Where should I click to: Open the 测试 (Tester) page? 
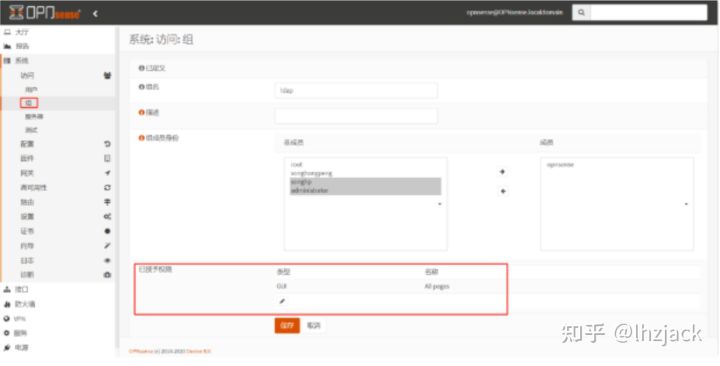pos(31,130)
